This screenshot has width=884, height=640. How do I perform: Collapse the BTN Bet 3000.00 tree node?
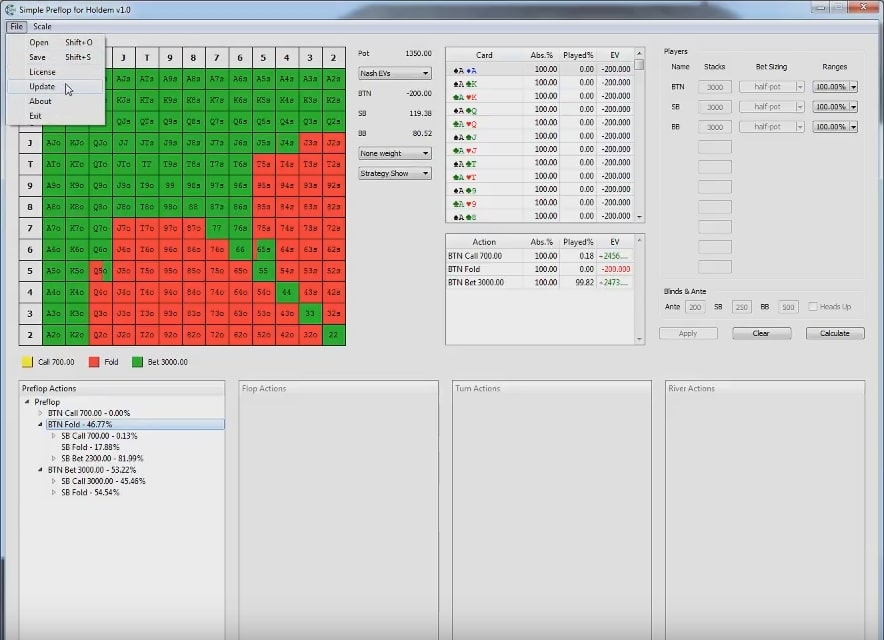click(x=41, y=469)
